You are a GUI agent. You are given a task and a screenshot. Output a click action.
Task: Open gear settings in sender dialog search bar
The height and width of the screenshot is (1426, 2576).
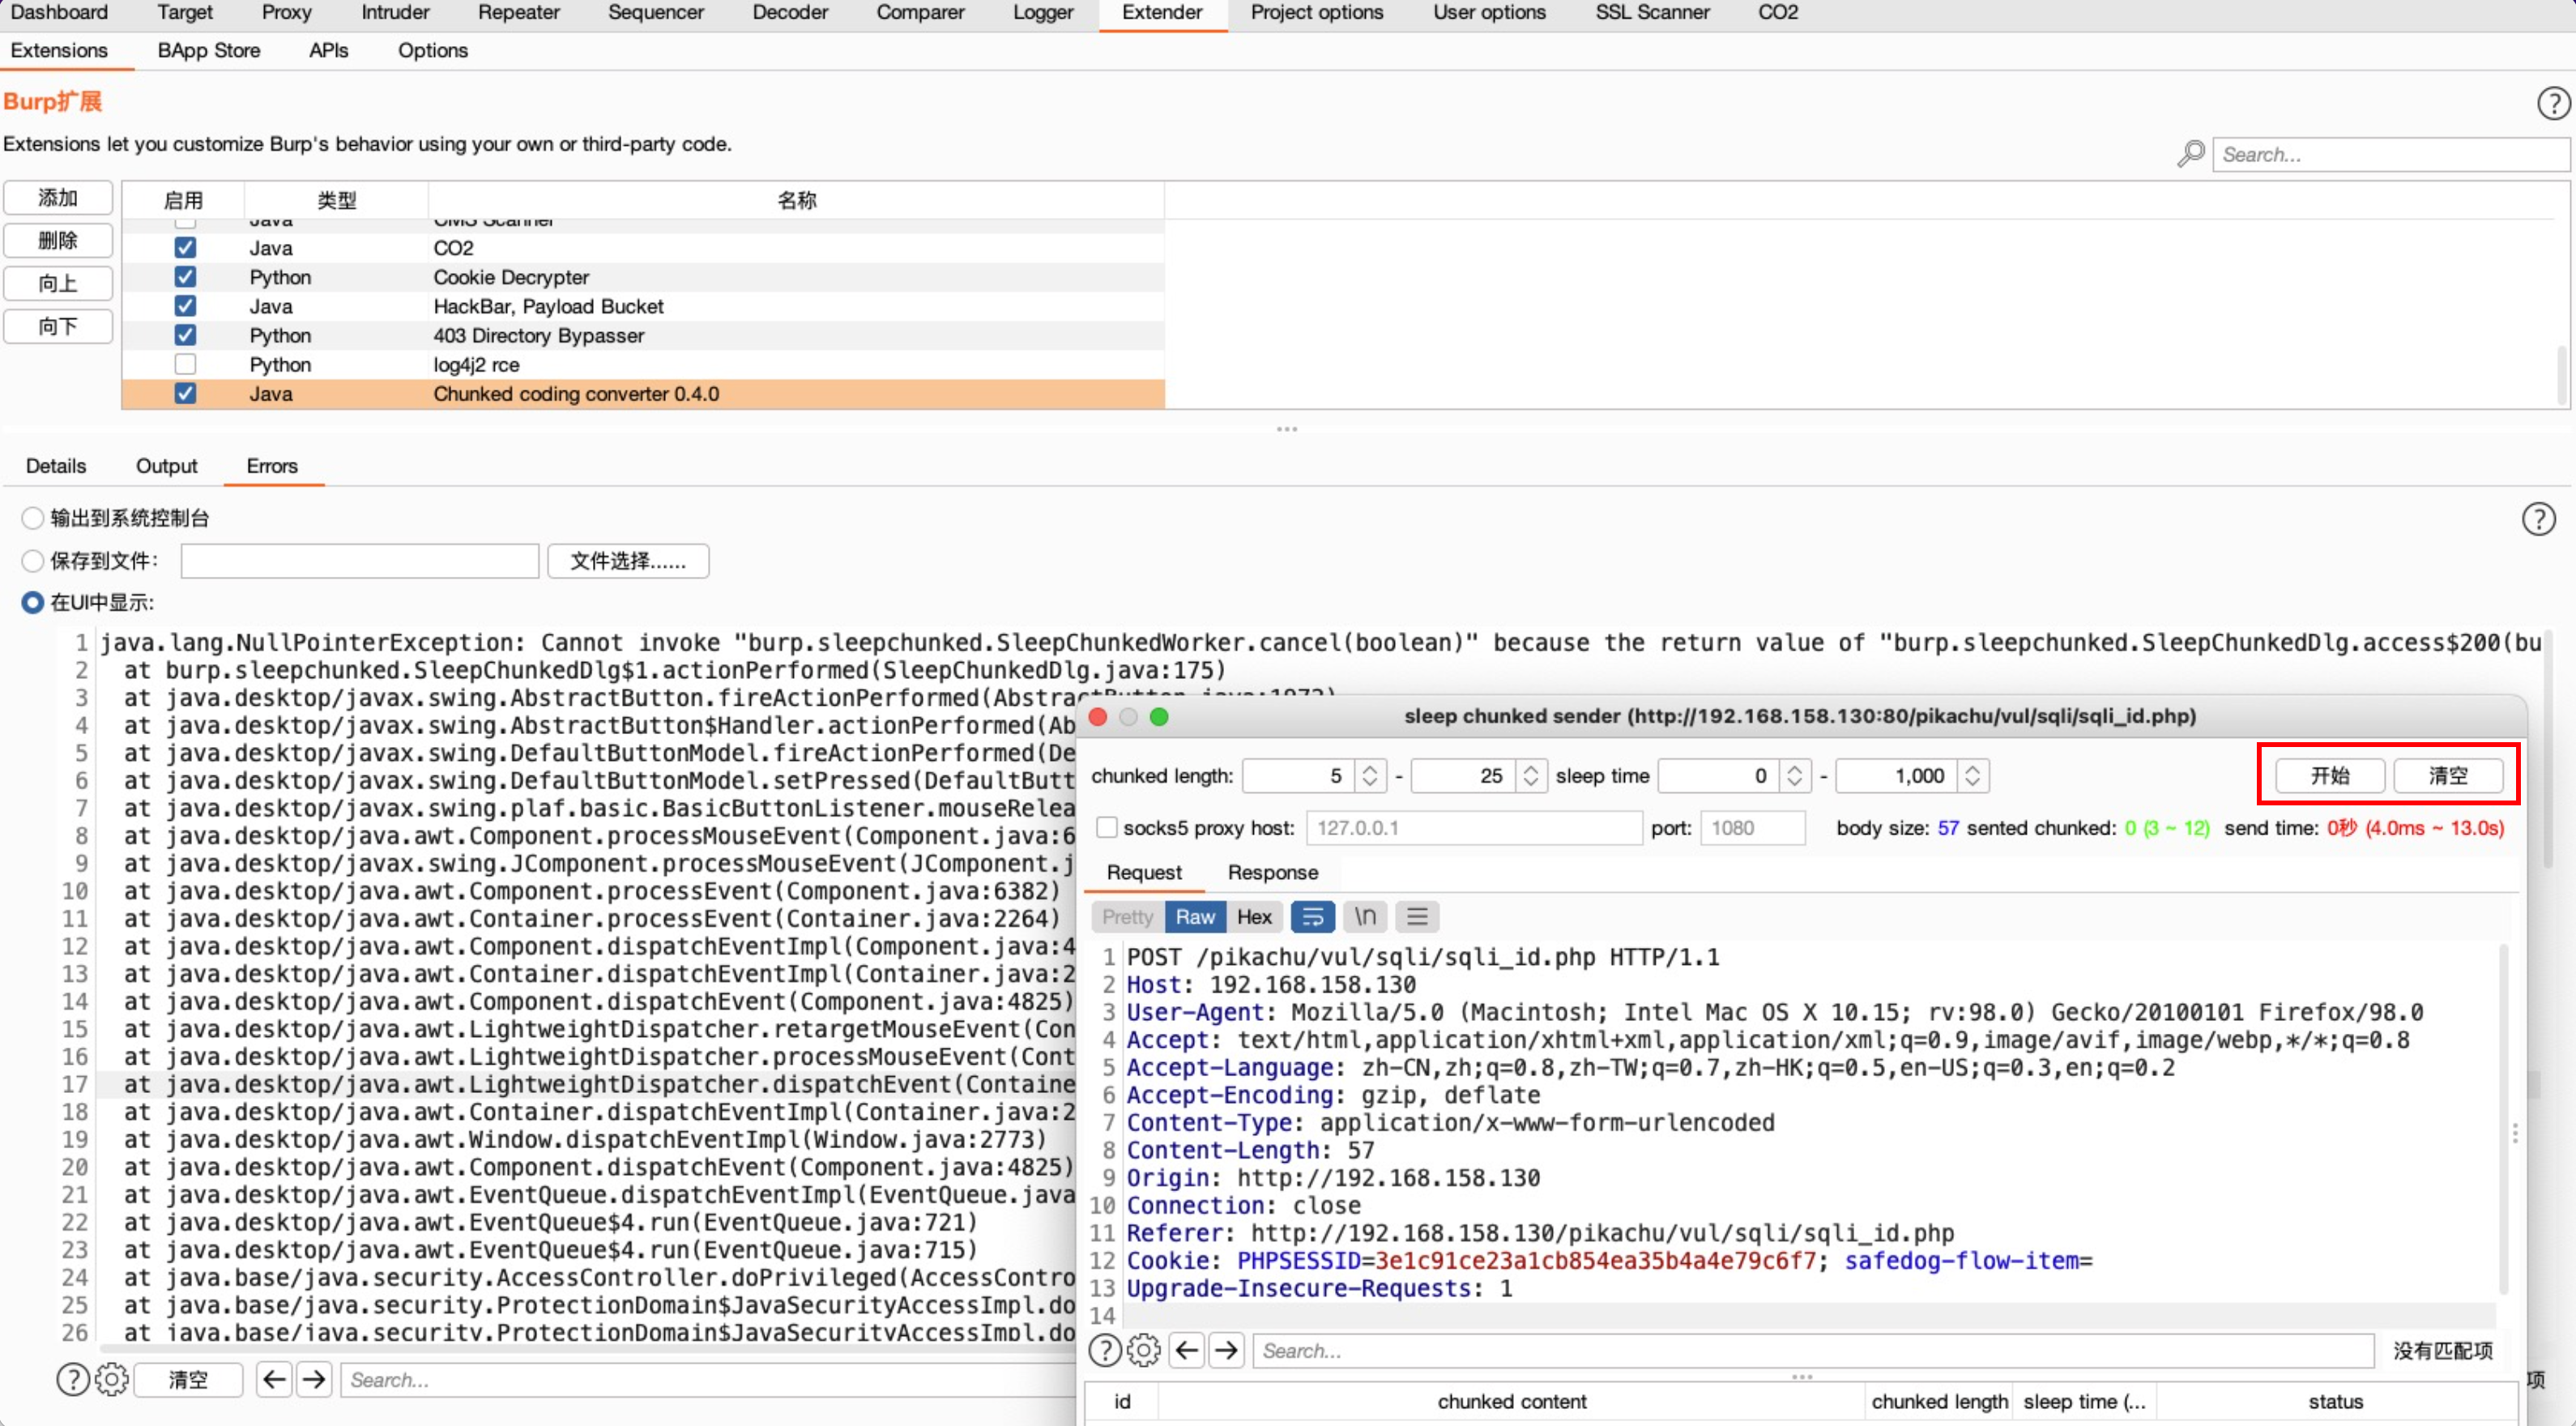click(x=1144, y=1350)
